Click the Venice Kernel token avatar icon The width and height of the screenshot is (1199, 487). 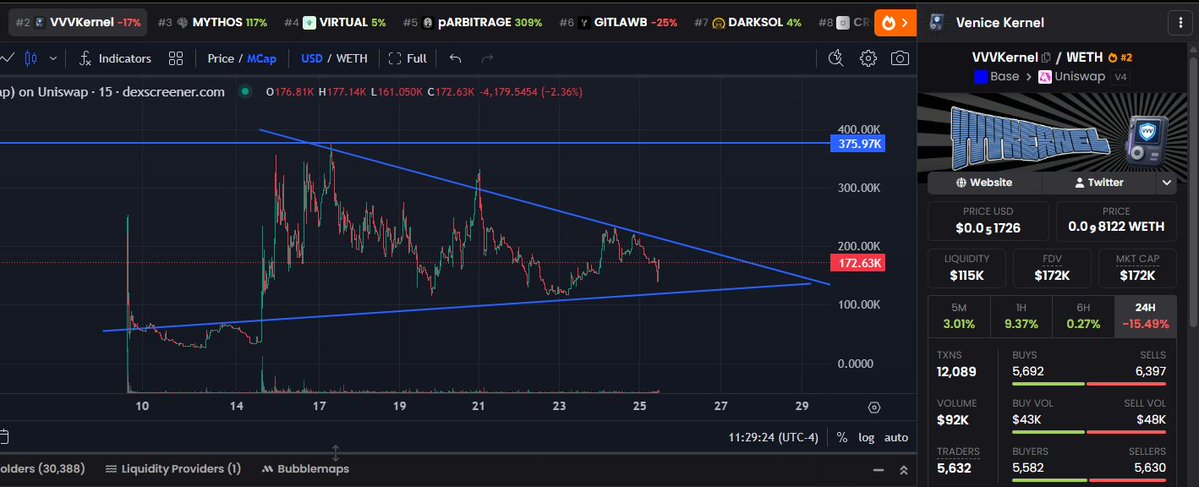pos(935,23)
